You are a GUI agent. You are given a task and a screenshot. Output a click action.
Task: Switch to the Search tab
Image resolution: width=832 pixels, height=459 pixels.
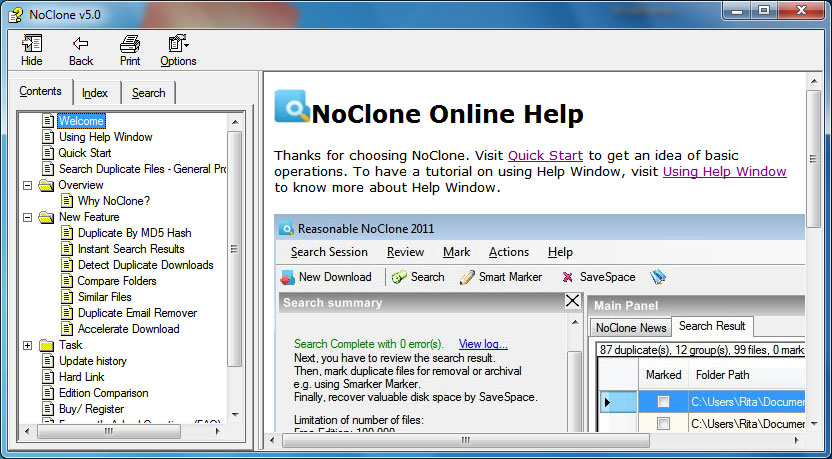[x=149, y=93]
